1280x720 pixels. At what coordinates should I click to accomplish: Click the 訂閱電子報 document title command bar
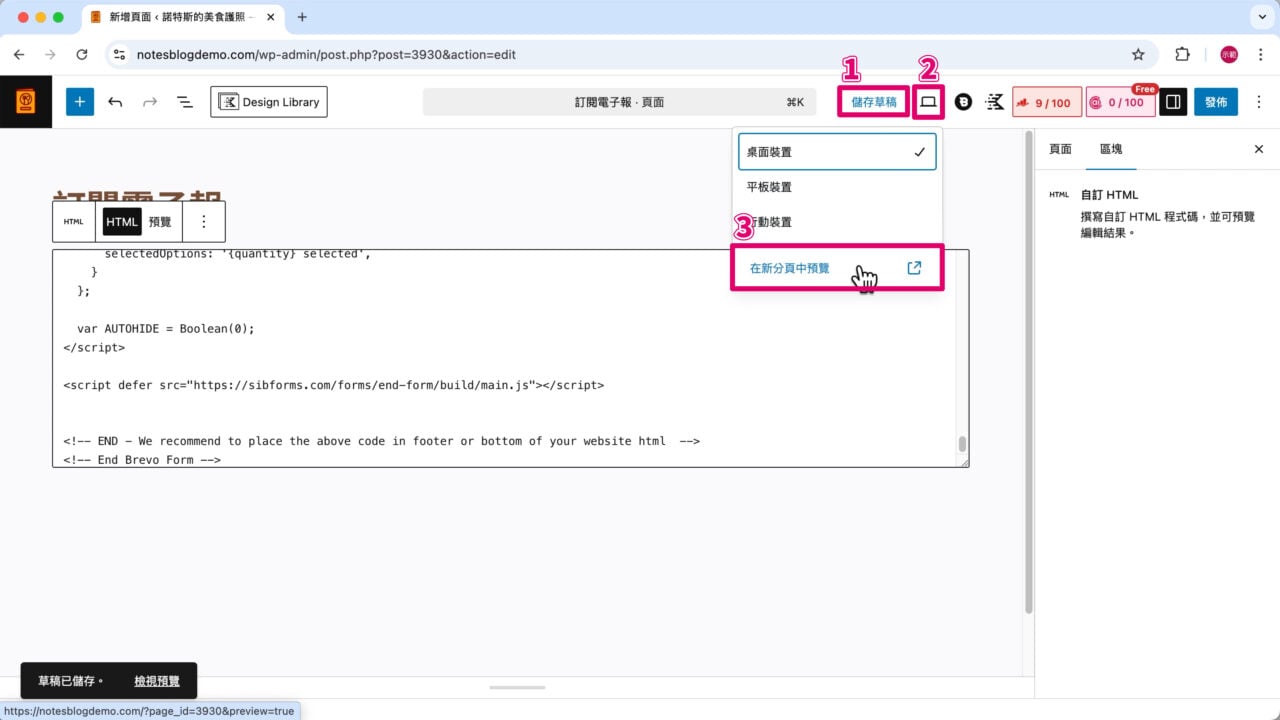(619, 102)
